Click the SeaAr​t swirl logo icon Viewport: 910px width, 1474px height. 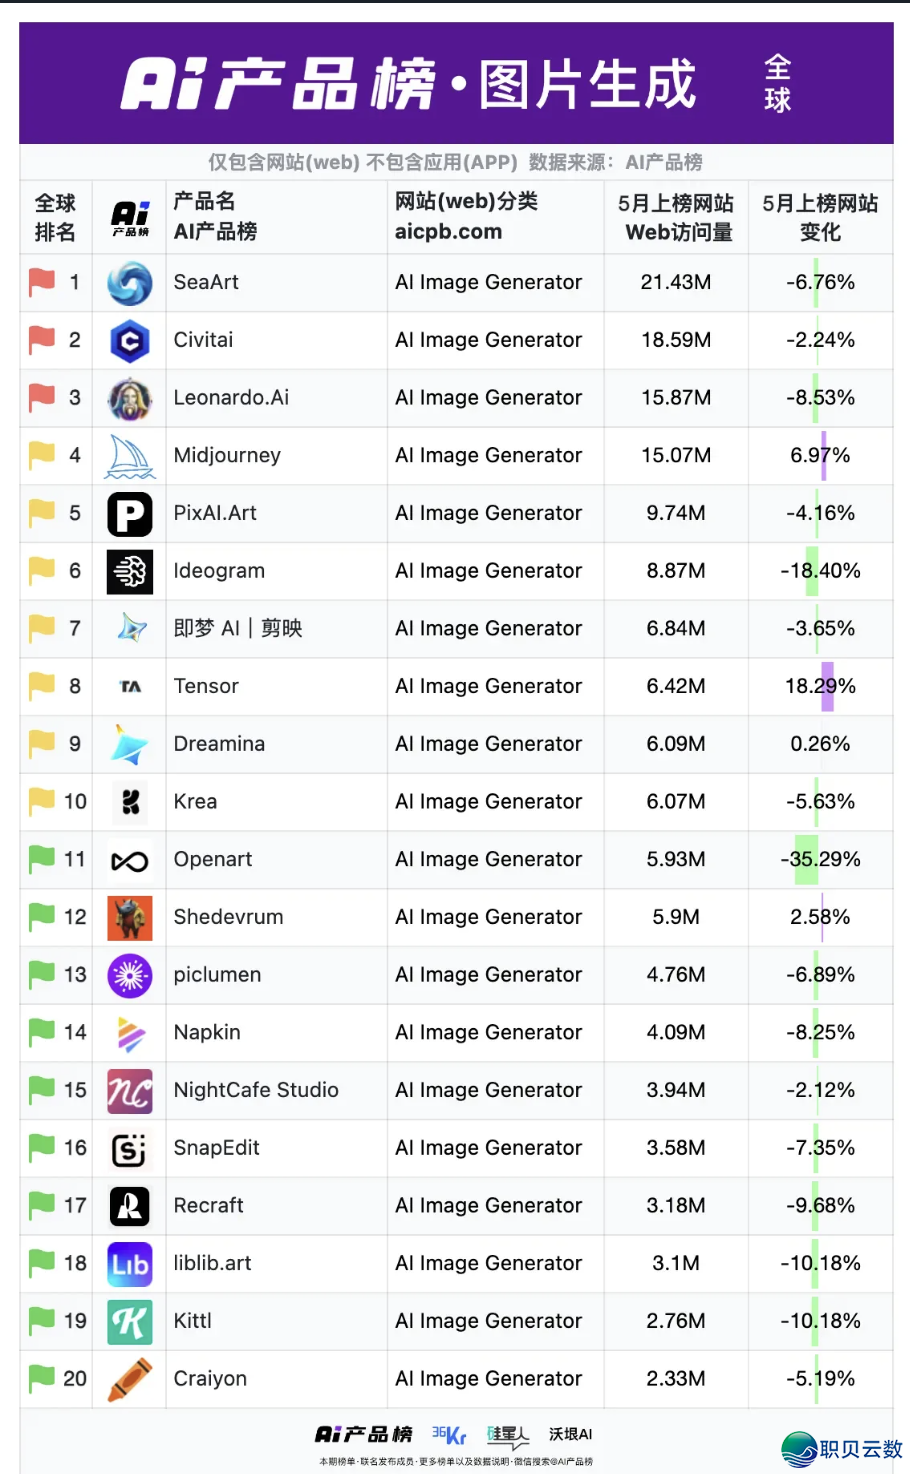130,283
